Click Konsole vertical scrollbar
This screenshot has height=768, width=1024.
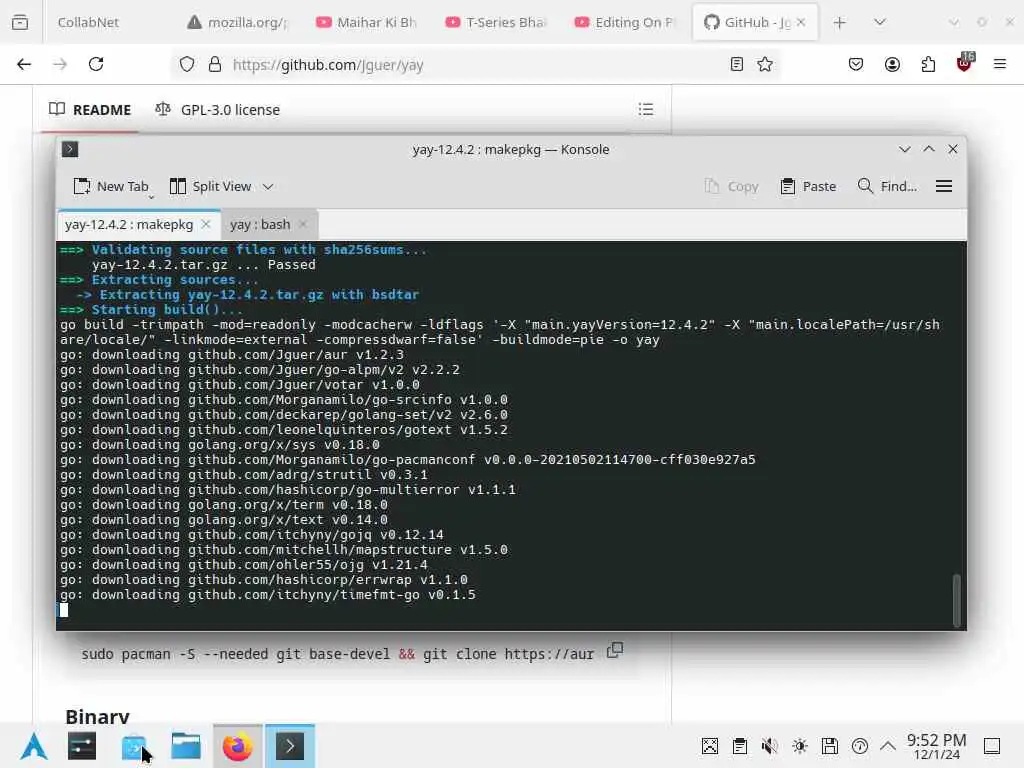(957, 600)
